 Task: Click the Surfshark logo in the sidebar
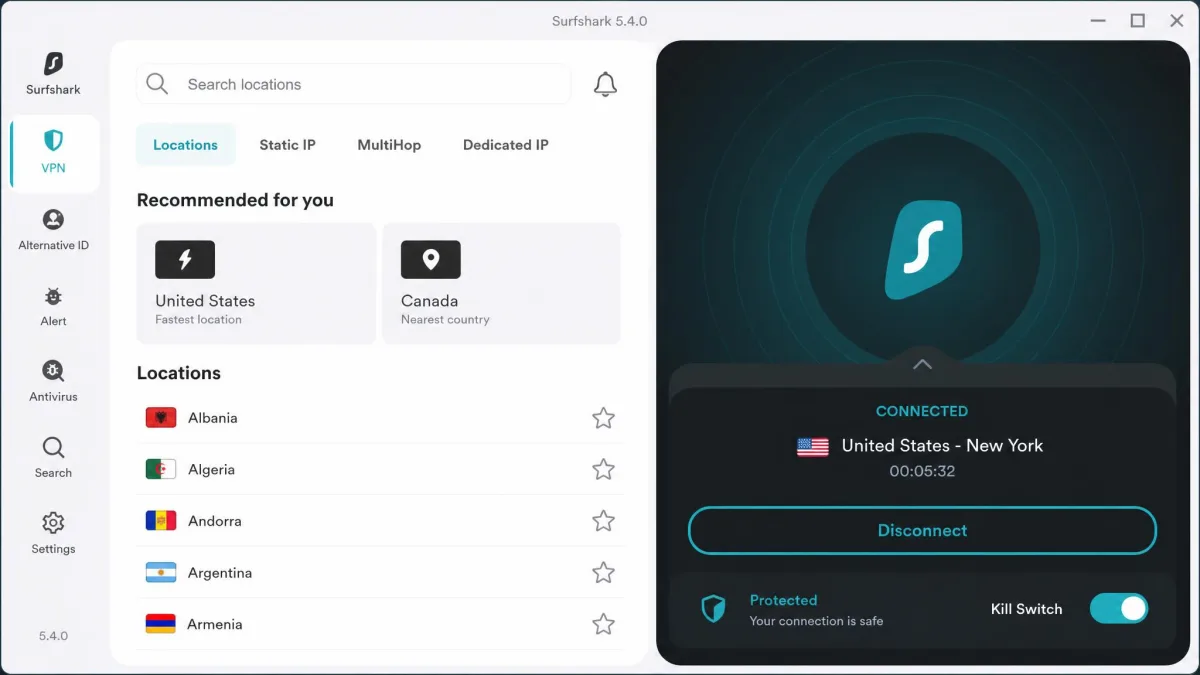[x=54, y=64]
